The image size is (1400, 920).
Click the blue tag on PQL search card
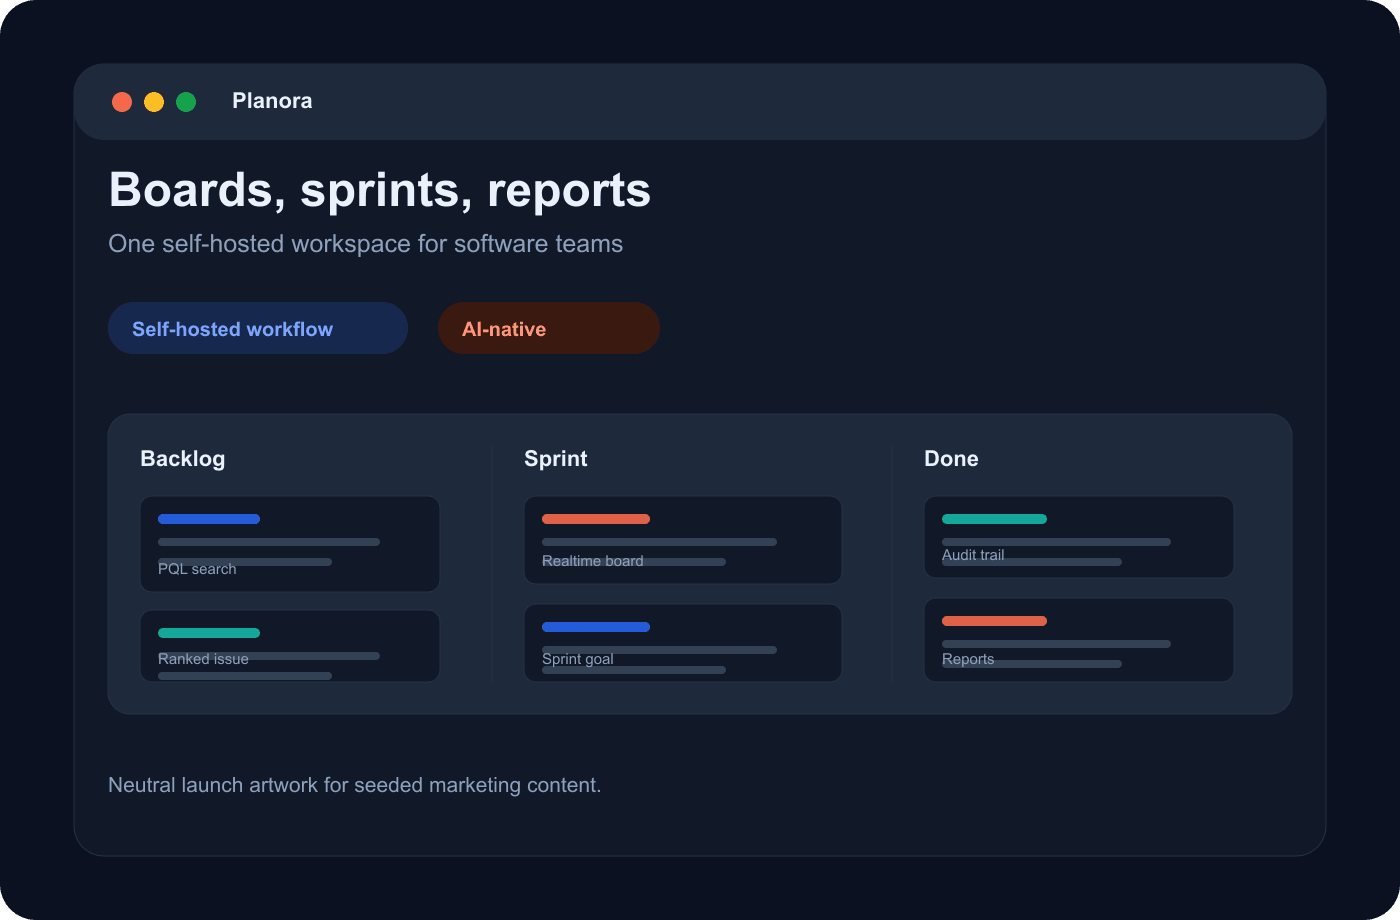coord(209,519)
